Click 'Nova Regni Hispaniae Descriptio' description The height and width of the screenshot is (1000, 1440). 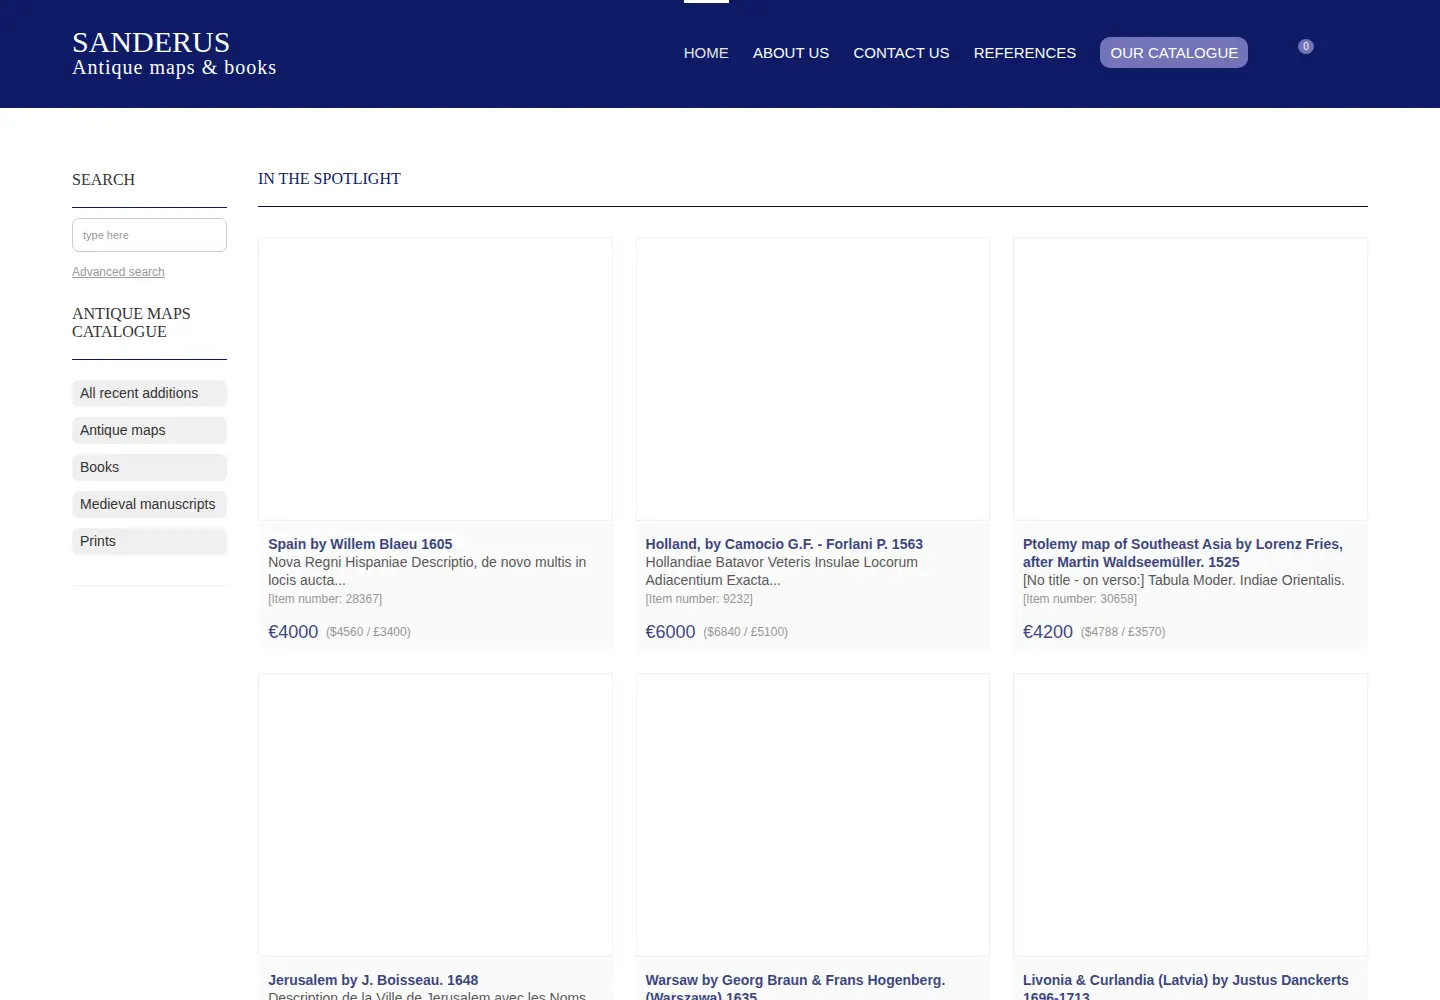coord(427,571)
